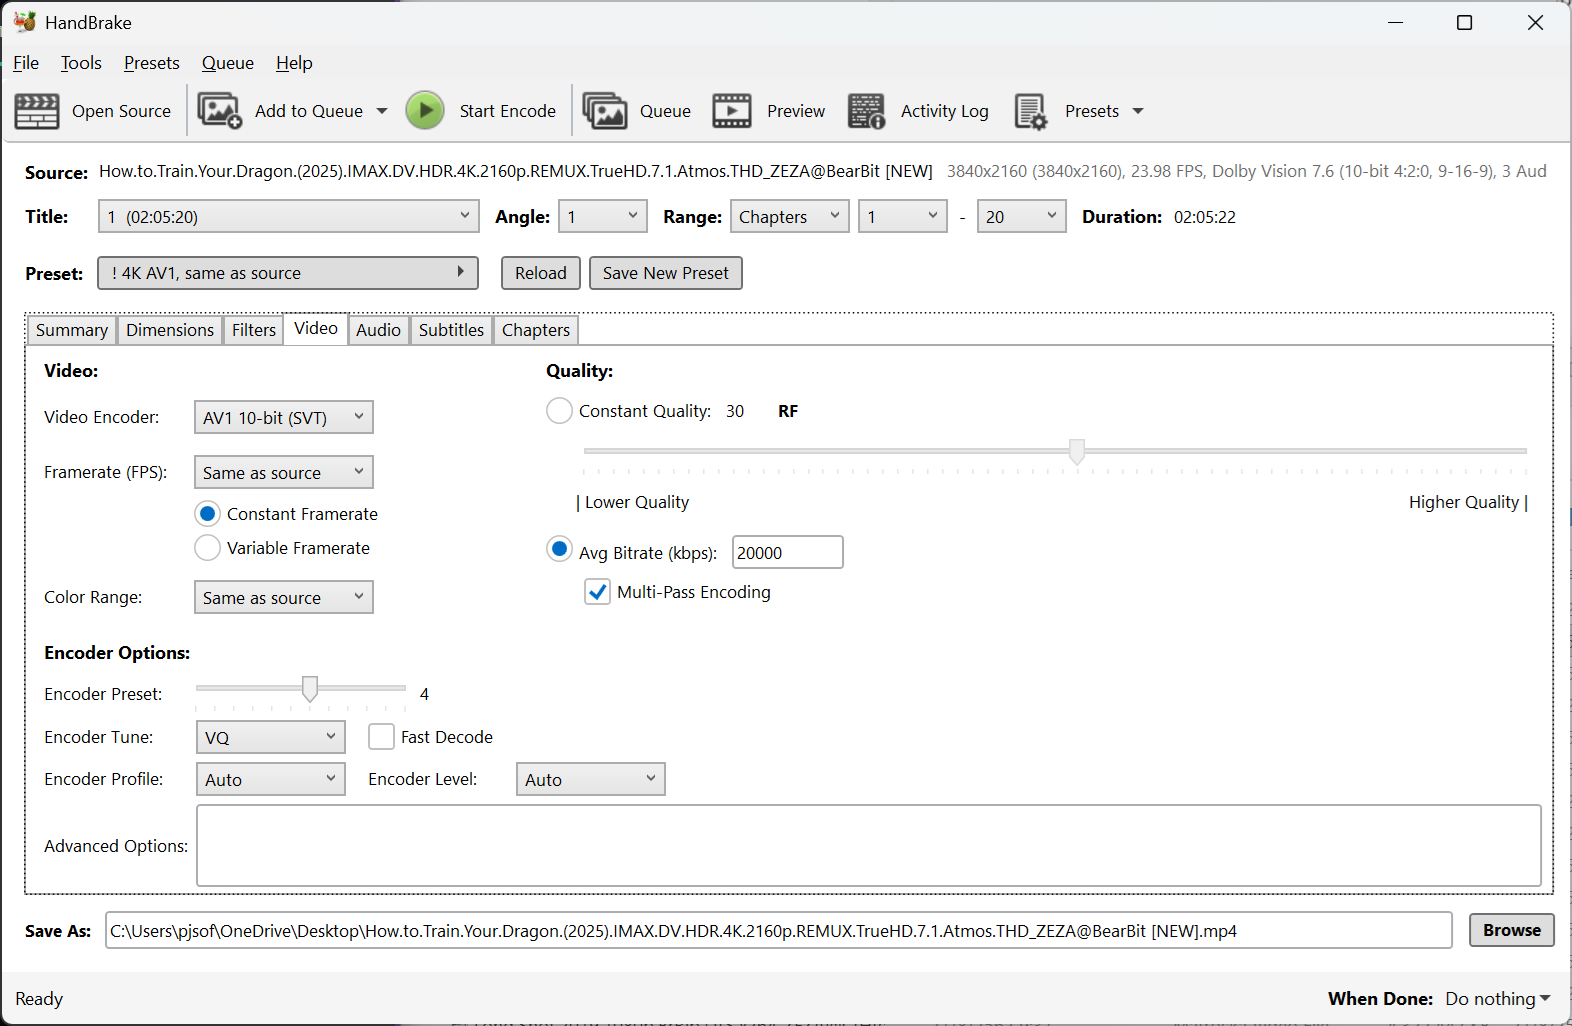
Task: Enable the Fast Decode checkbox
Action: coord(381,737)
